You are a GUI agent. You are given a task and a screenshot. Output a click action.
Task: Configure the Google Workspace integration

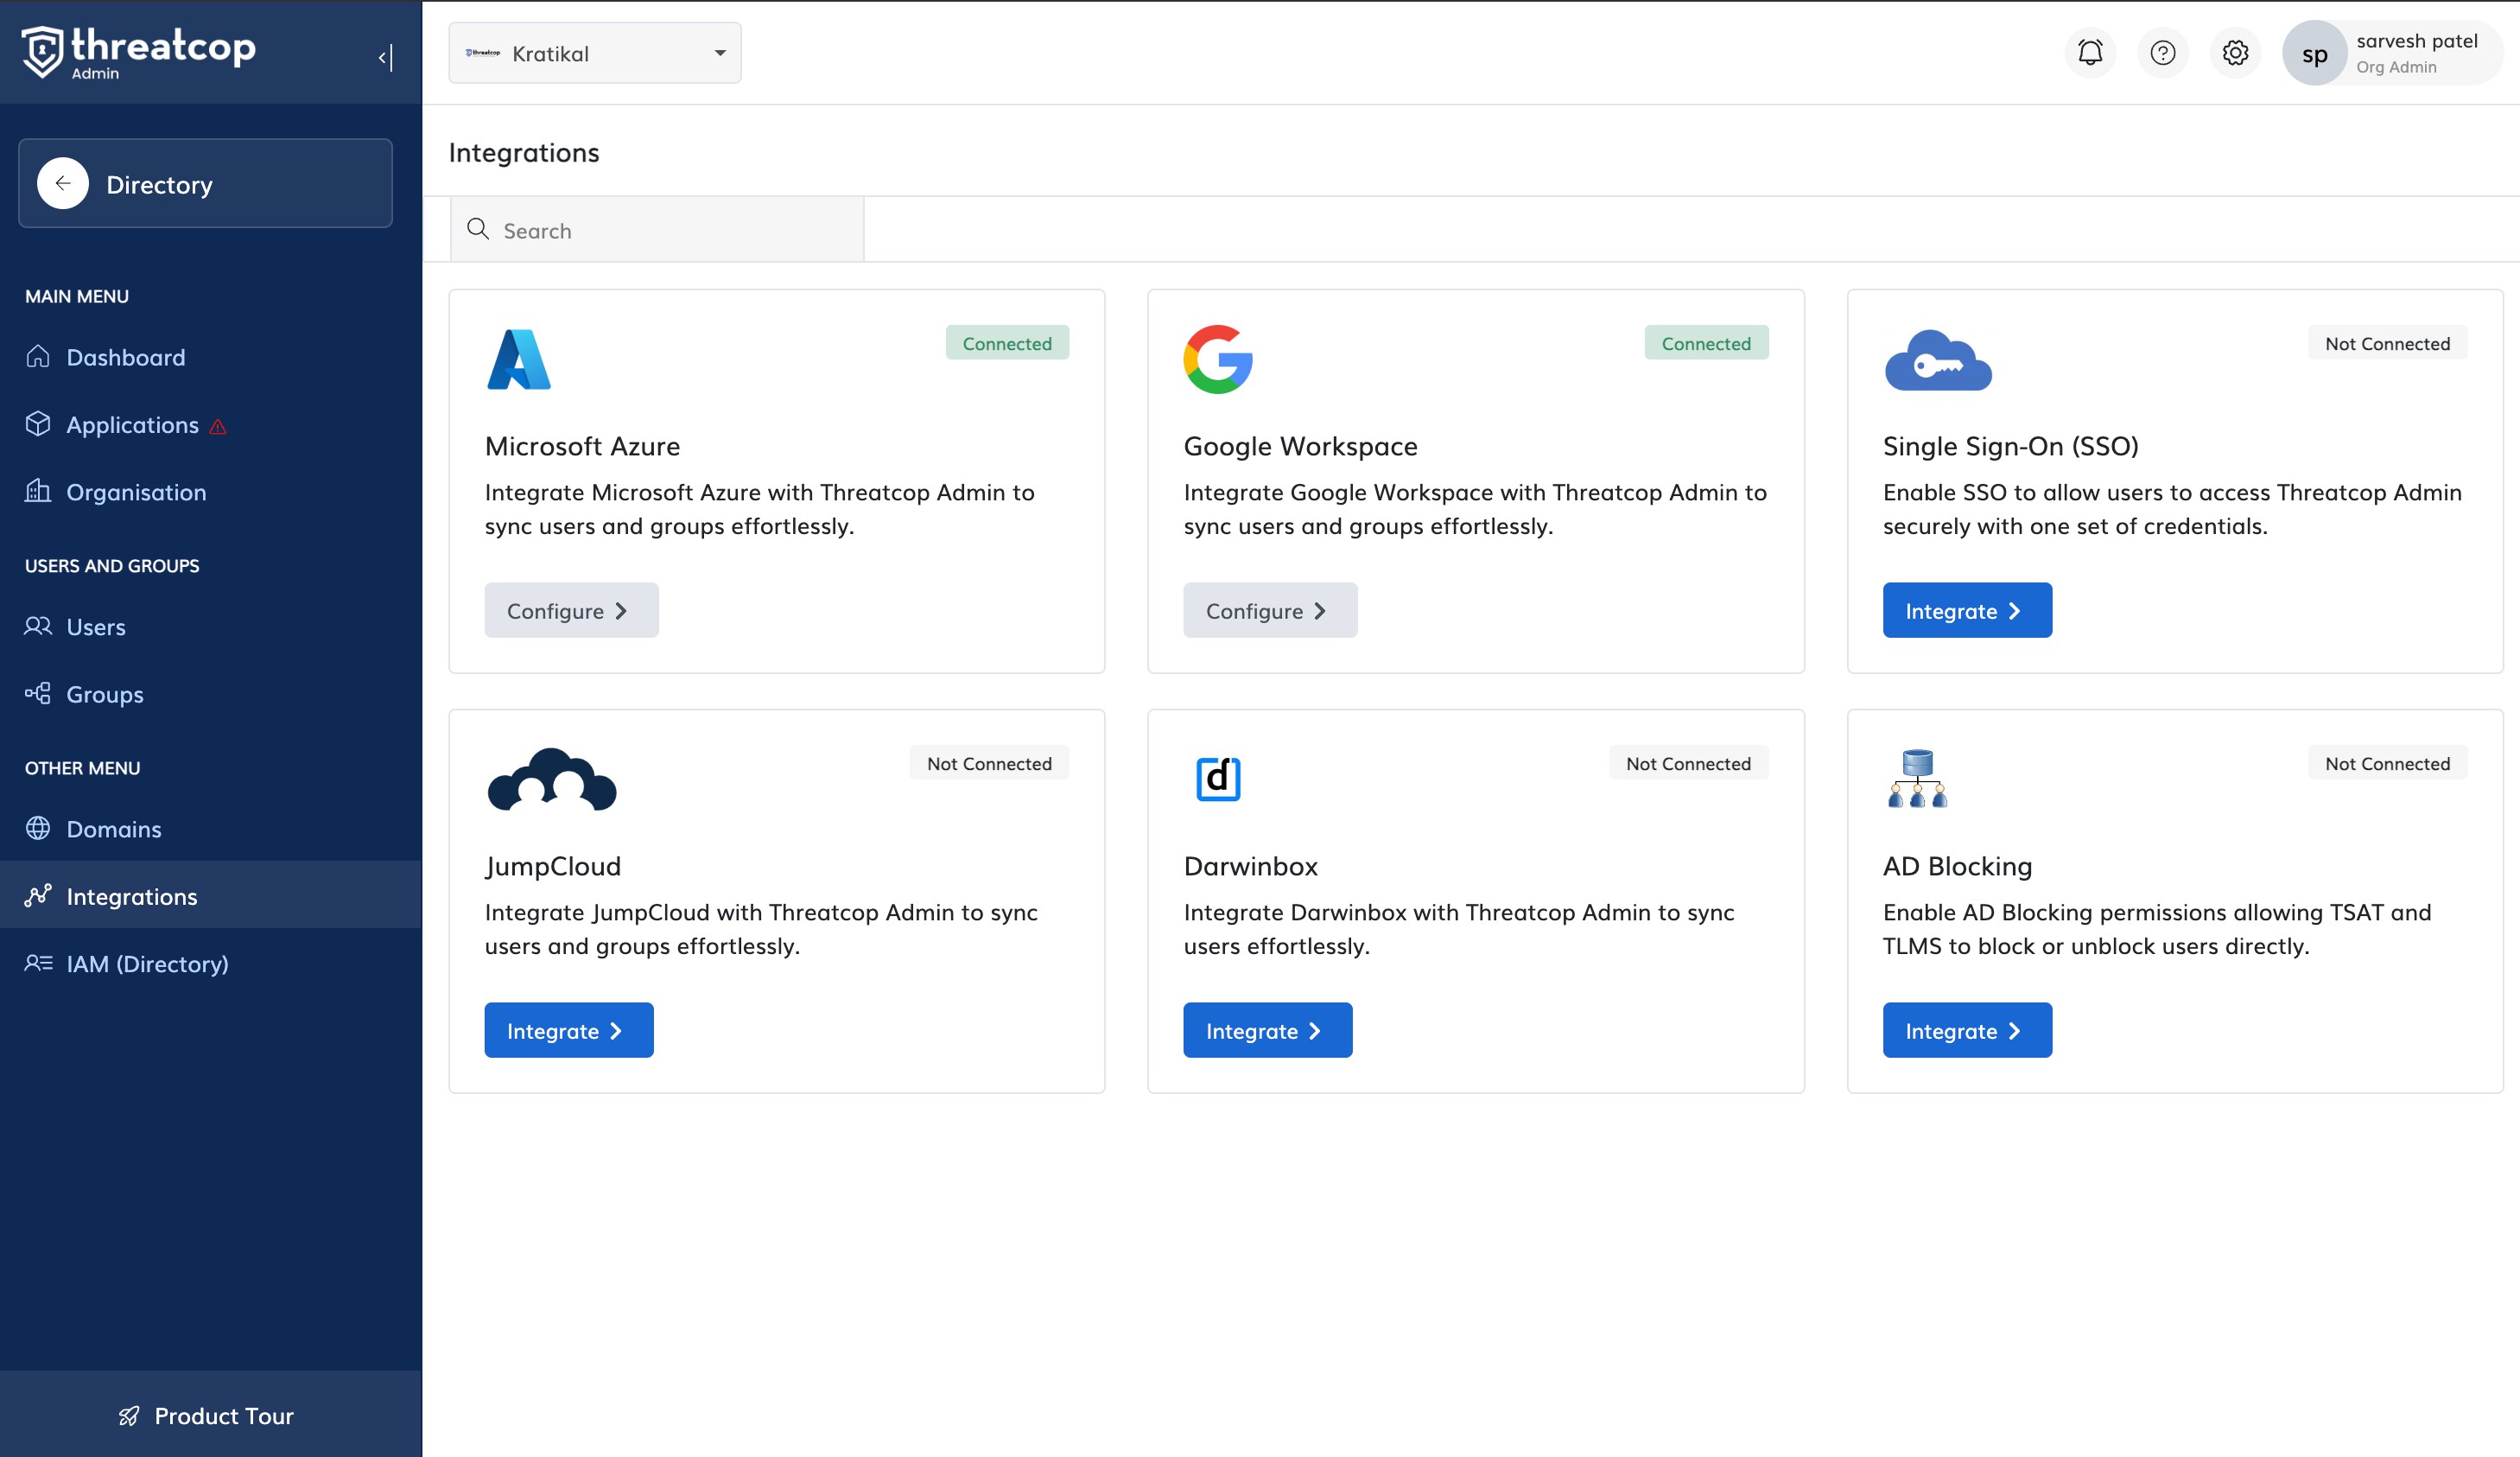1270,610
